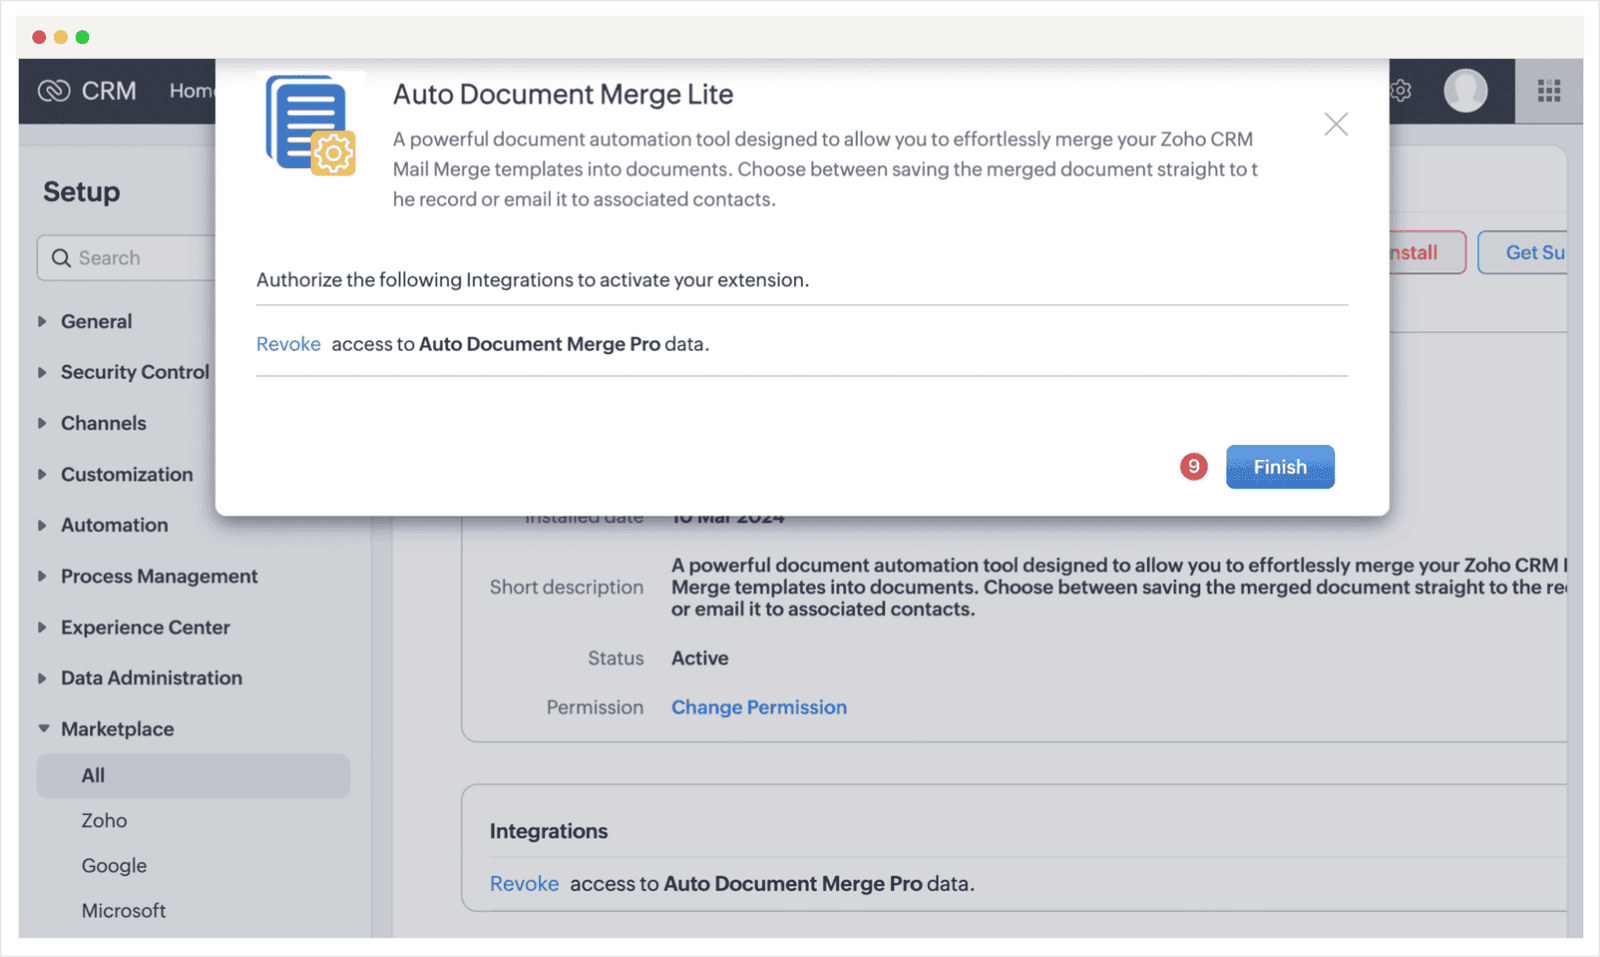This screenshot has height=957, width=1600.
Task: Select Channels in the Setup sidebar
Action: click(x=103, y=423)
